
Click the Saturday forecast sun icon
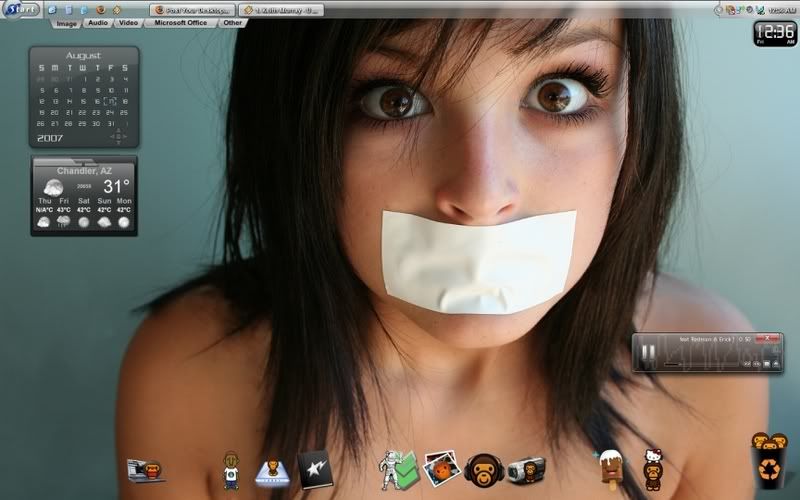[84, 222]
